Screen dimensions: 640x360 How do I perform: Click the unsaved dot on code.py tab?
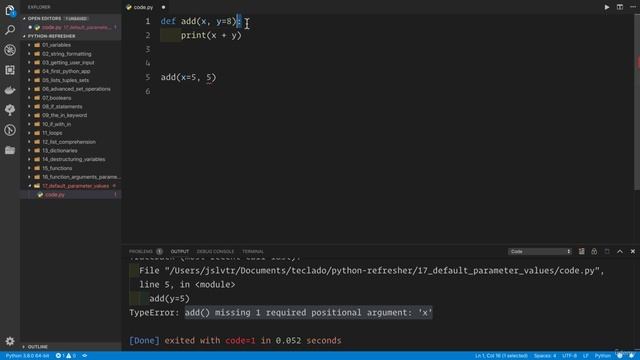tap(163, 7)
